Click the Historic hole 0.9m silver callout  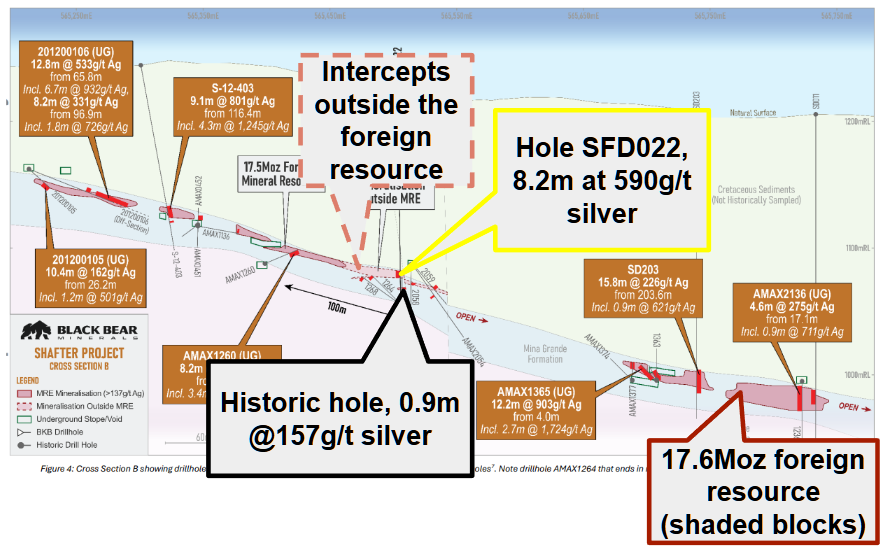[340, 419]
